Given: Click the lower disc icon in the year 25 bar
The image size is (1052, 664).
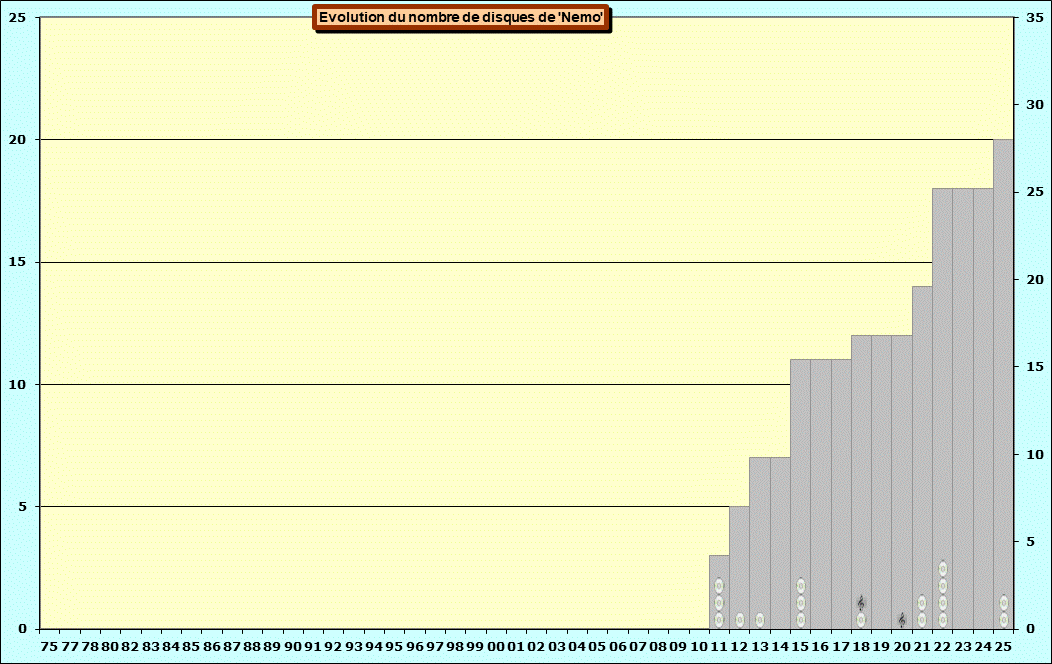Looking at the screenshot, I should point(1004,620).
